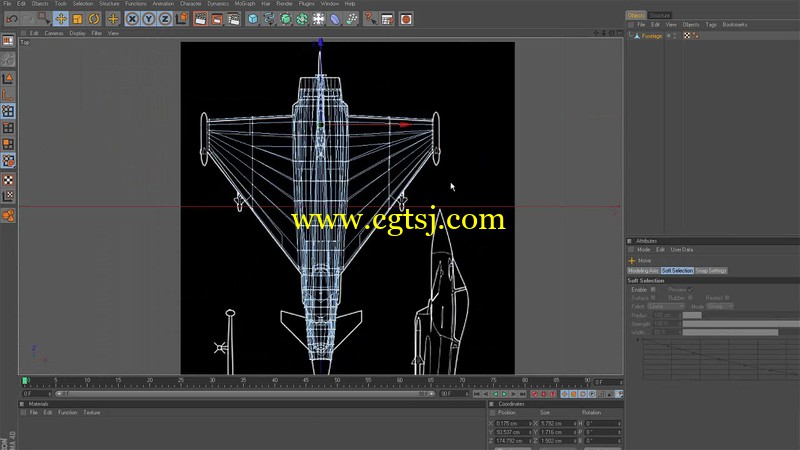Screen dimensions: 800x450
Task: Click play backward button
Action: coord(495,394)
